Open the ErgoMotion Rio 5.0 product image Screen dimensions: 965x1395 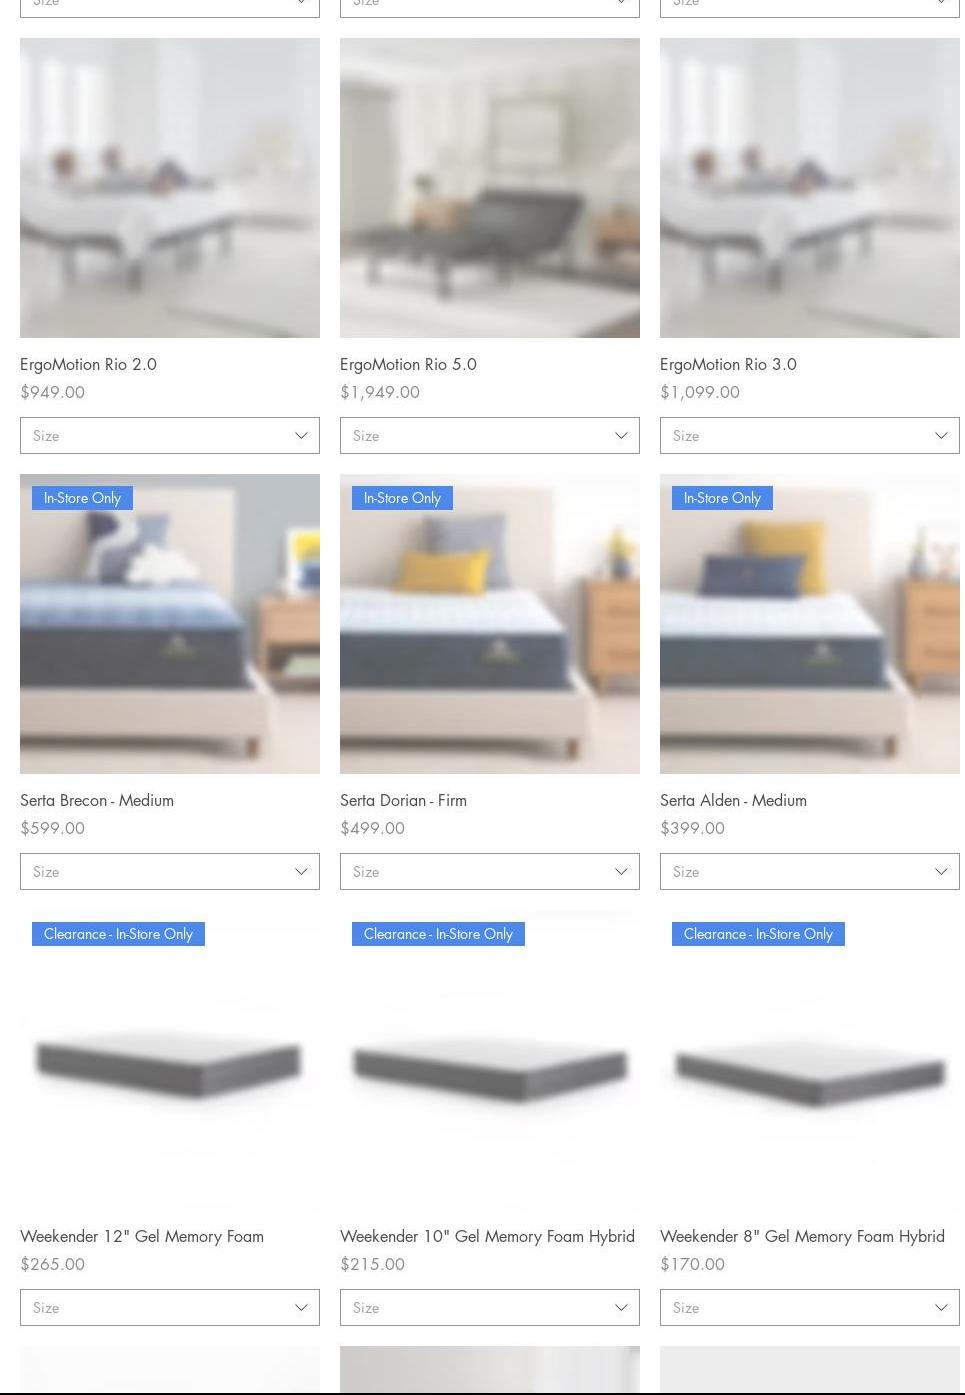490,188
